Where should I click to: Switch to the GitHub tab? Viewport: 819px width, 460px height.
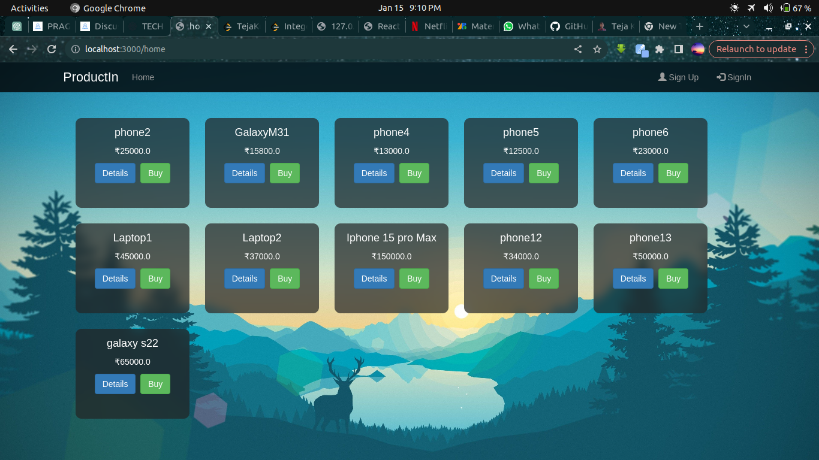coord(569,26)
